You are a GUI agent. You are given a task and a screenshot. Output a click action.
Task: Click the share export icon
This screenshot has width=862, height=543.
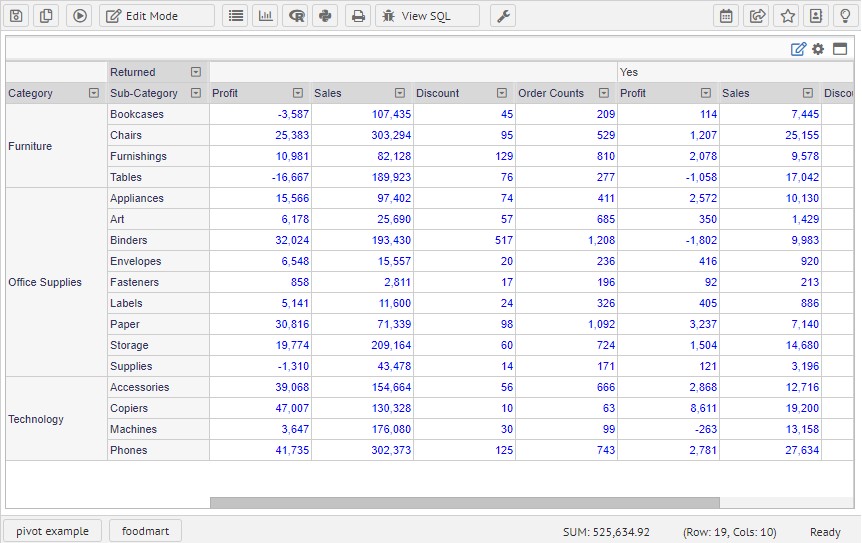click(757, 16)
